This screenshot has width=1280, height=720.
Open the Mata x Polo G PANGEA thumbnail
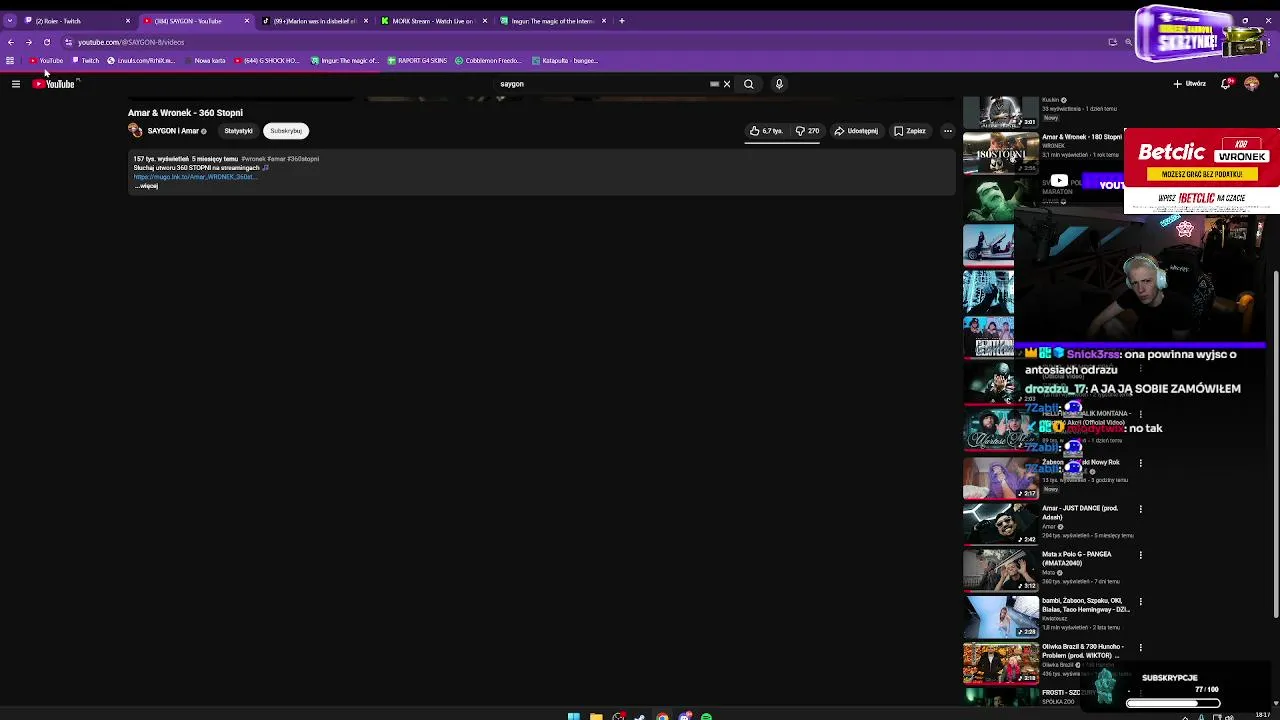(1000, 570)
